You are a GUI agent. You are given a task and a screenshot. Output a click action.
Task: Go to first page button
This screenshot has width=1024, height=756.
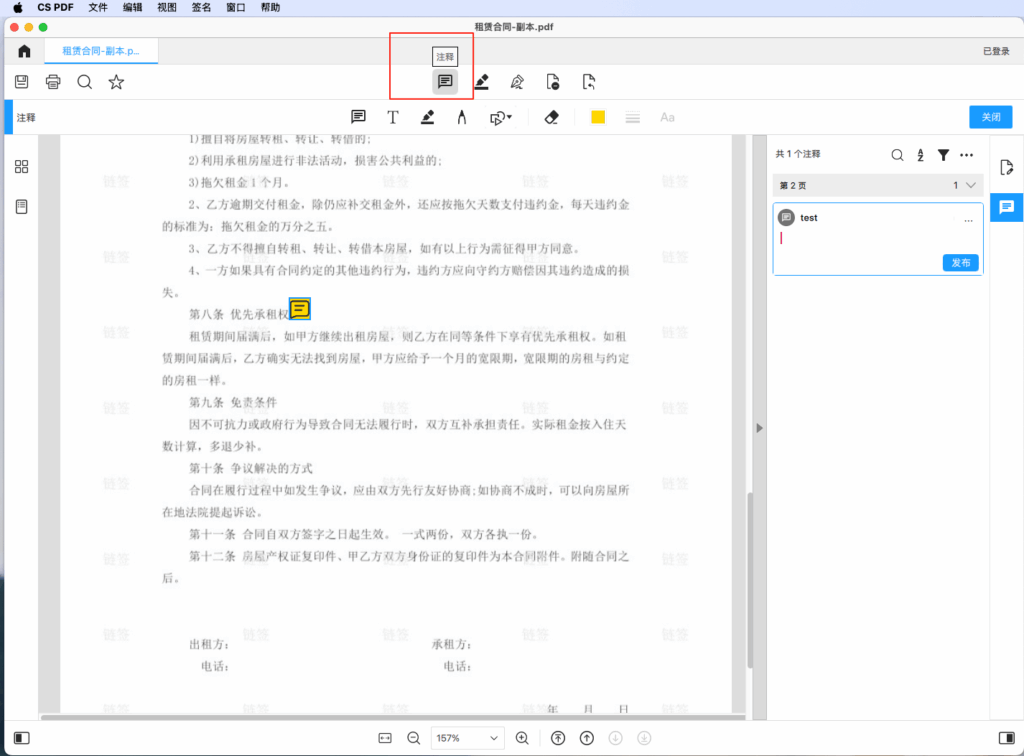pos(558,738)
